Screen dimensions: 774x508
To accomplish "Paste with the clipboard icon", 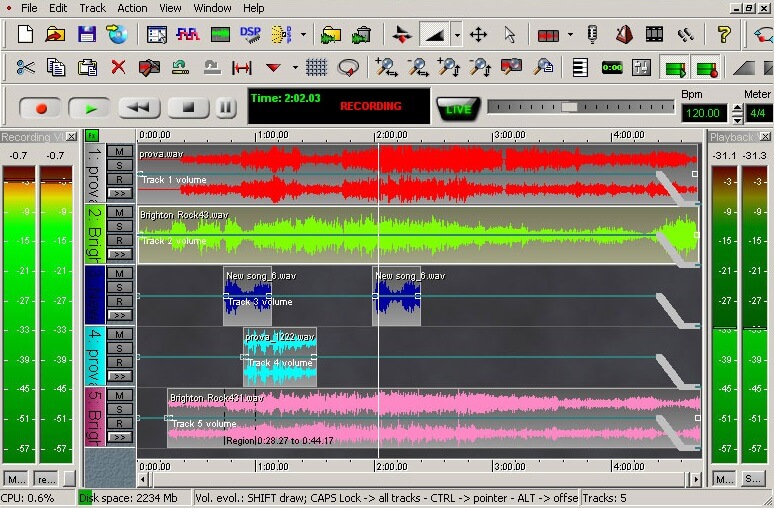I will point(87,67).
